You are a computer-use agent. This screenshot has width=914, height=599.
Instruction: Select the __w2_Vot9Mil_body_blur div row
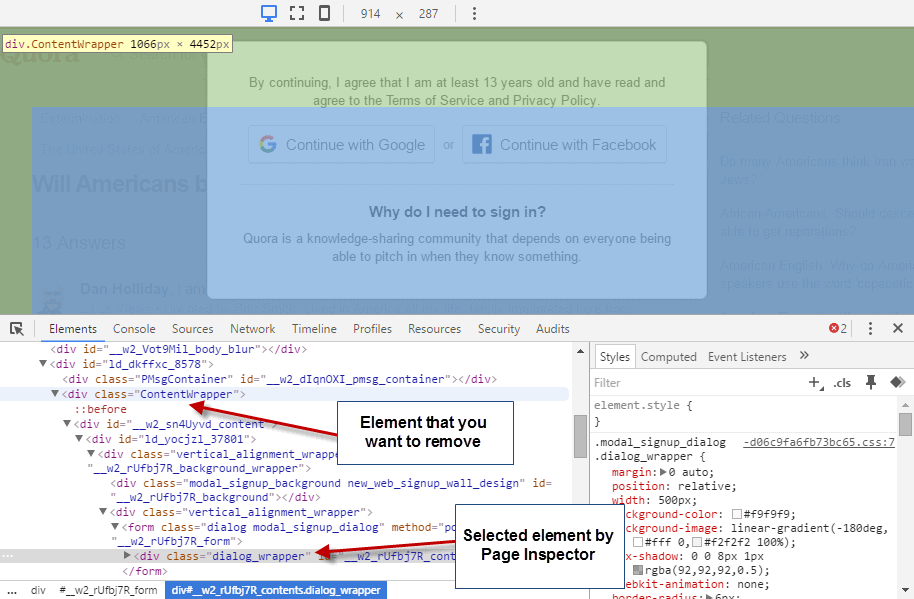(178, 349)
